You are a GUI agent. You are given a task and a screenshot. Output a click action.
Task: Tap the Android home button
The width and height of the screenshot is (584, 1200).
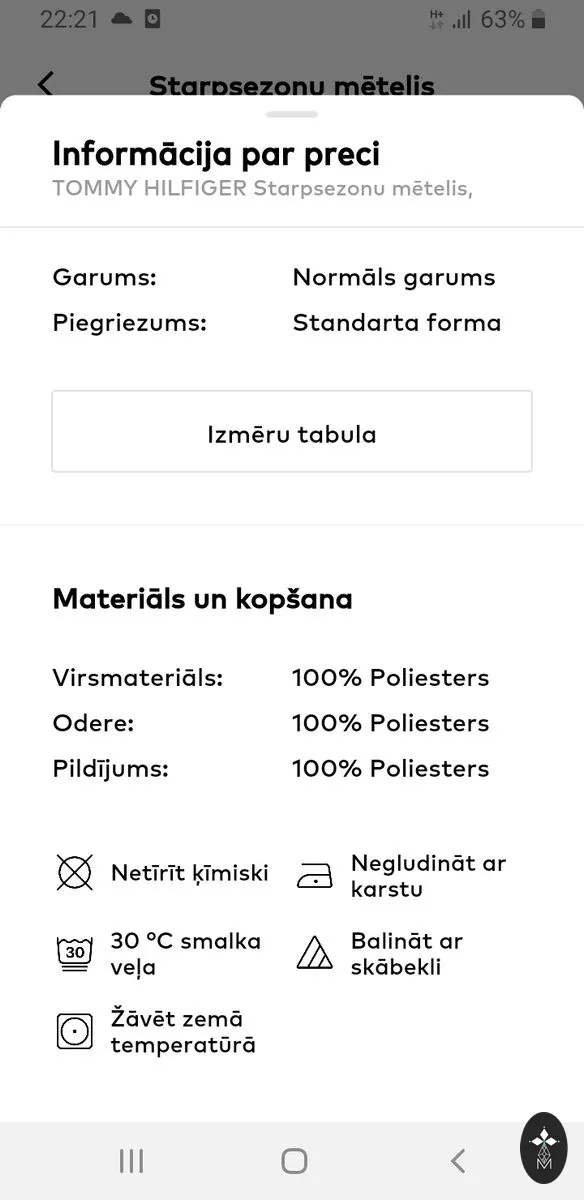click(294, 1161)
